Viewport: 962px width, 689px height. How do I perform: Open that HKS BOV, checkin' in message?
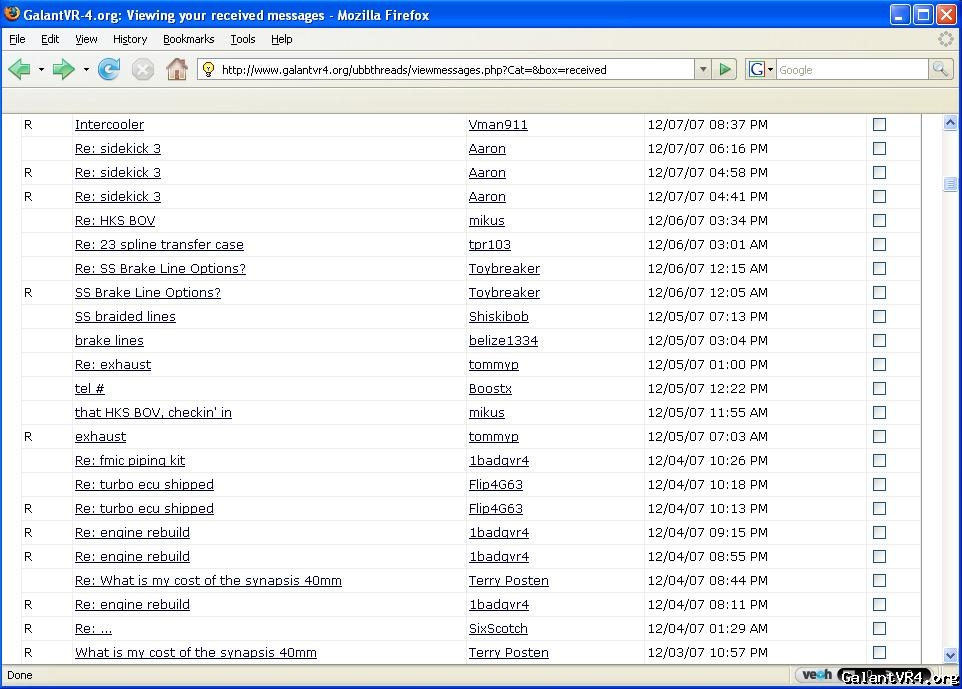point(153,412)
